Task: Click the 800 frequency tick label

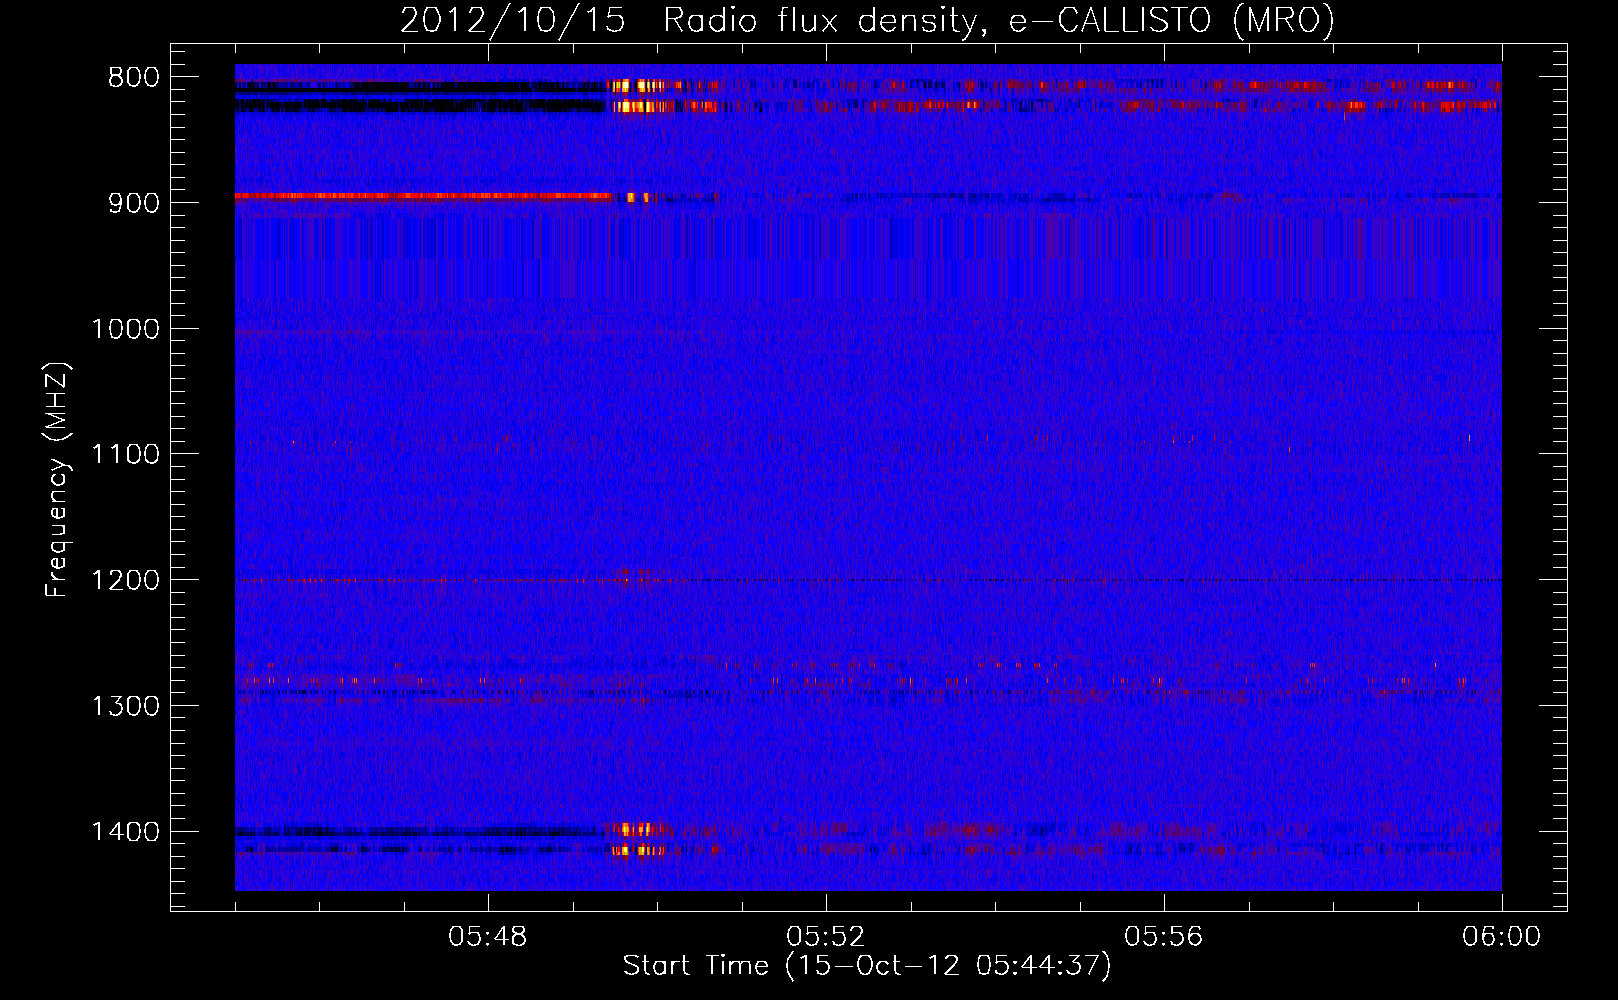Action: coord(134,78)
